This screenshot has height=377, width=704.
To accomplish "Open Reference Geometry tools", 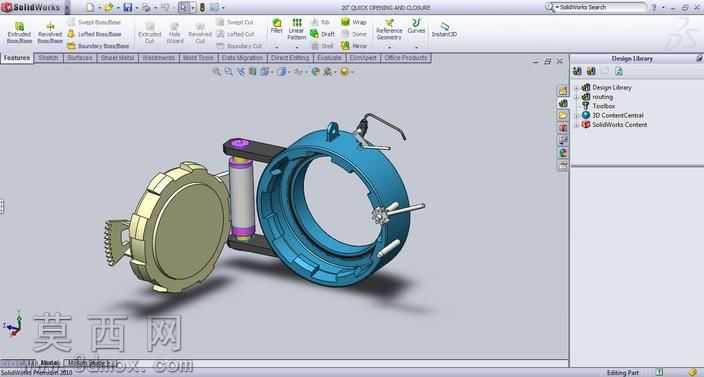I will point(389,29).
